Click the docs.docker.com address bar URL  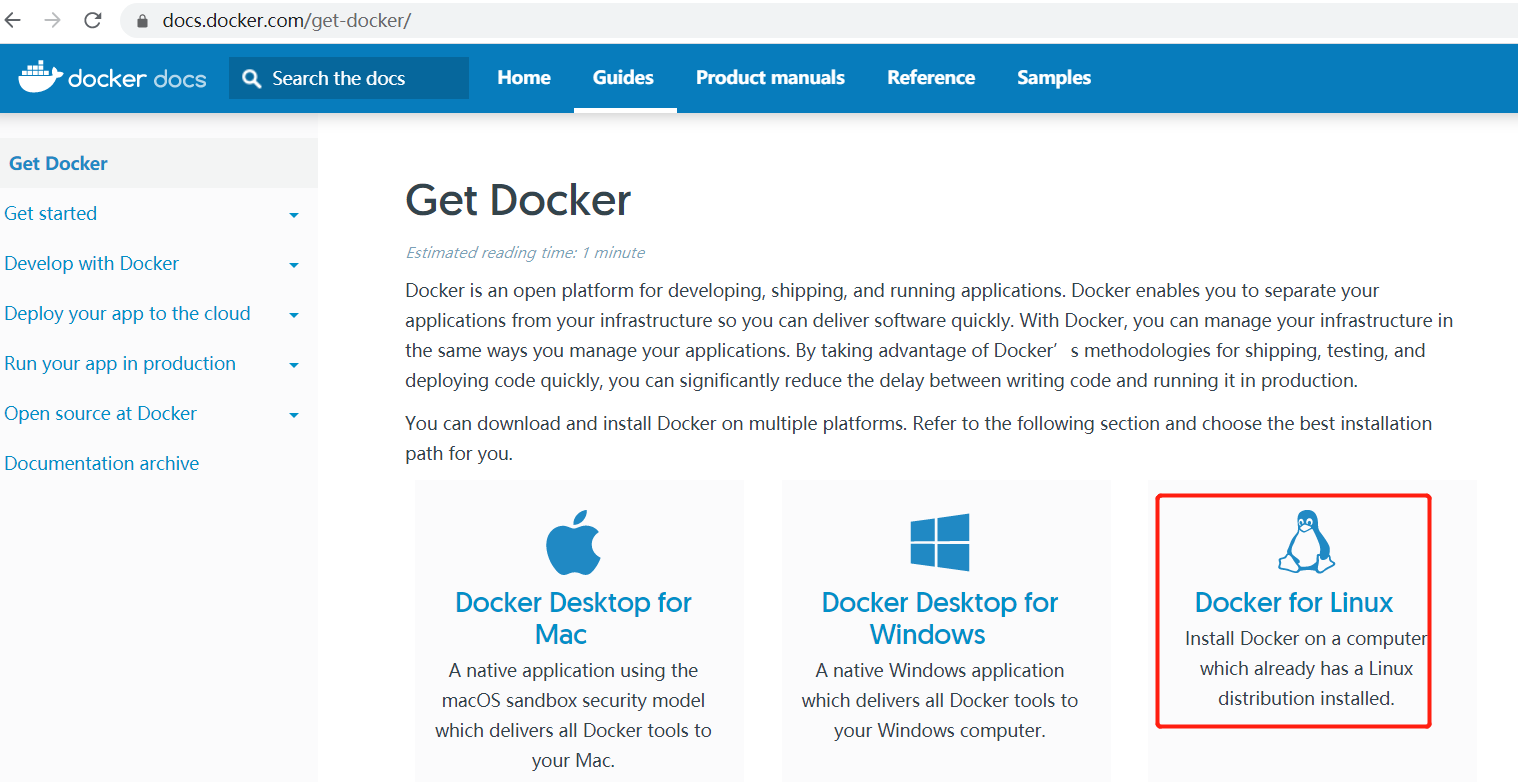(x=286, y=21)
